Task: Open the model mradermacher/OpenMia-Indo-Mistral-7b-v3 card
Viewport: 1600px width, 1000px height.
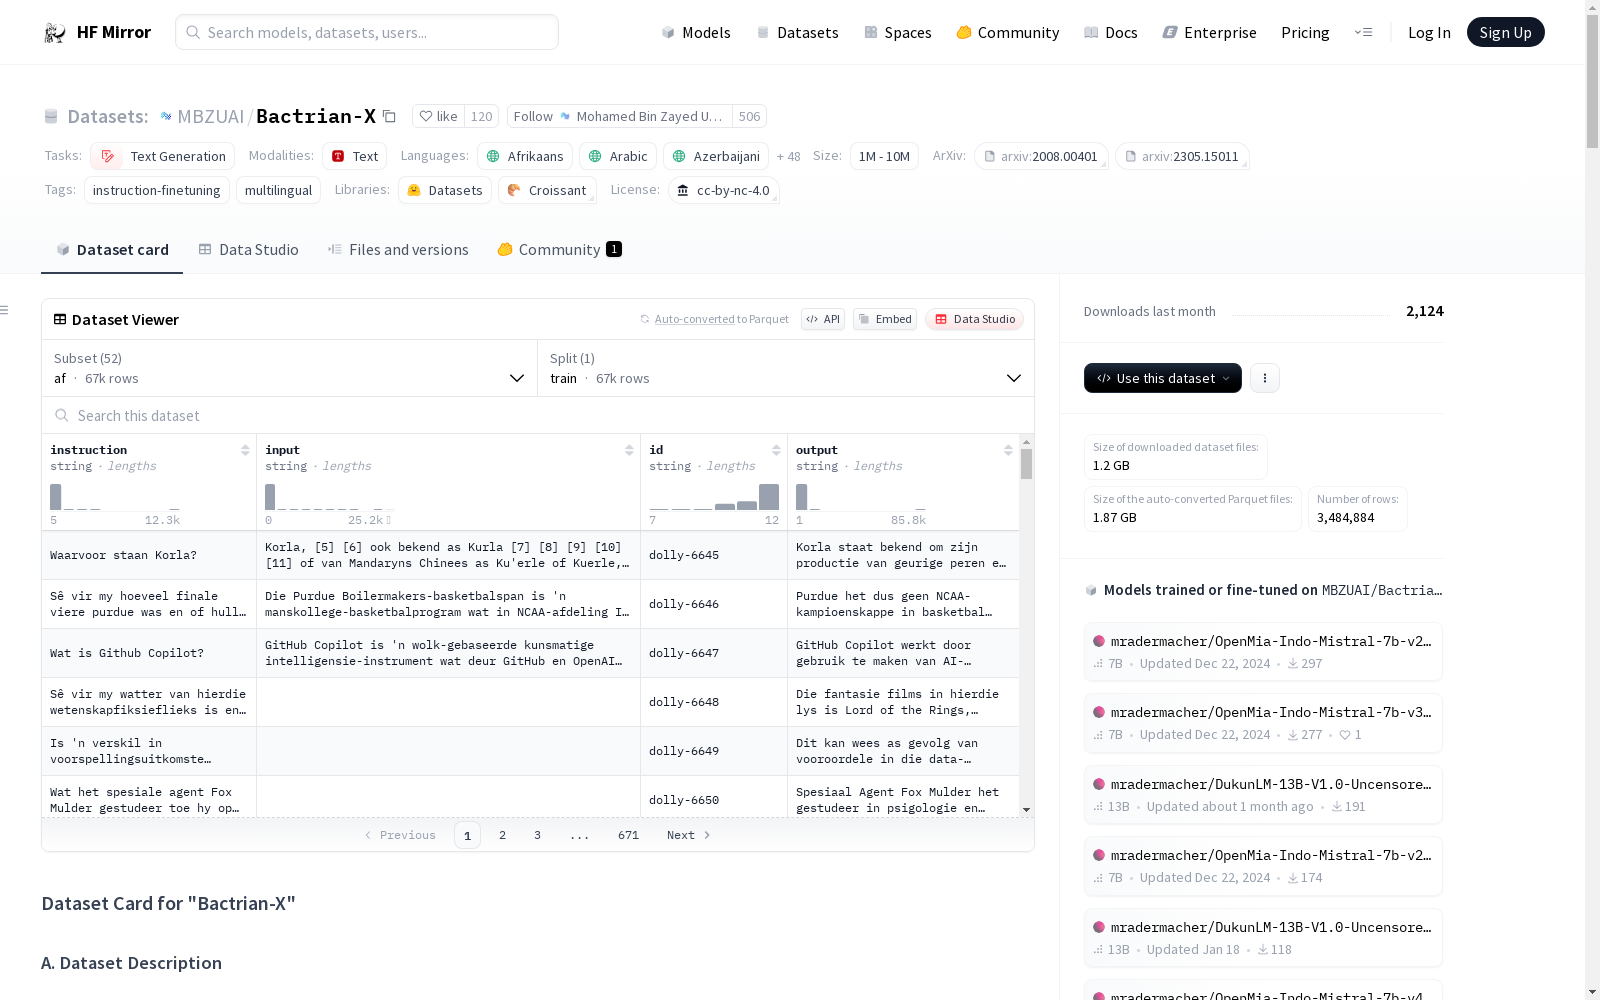Action: pos(1263,723)
